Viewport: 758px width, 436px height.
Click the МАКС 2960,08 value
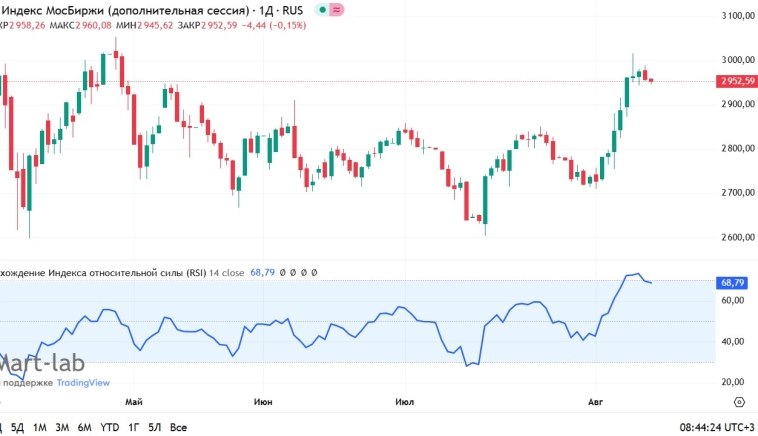pos(80,25)
